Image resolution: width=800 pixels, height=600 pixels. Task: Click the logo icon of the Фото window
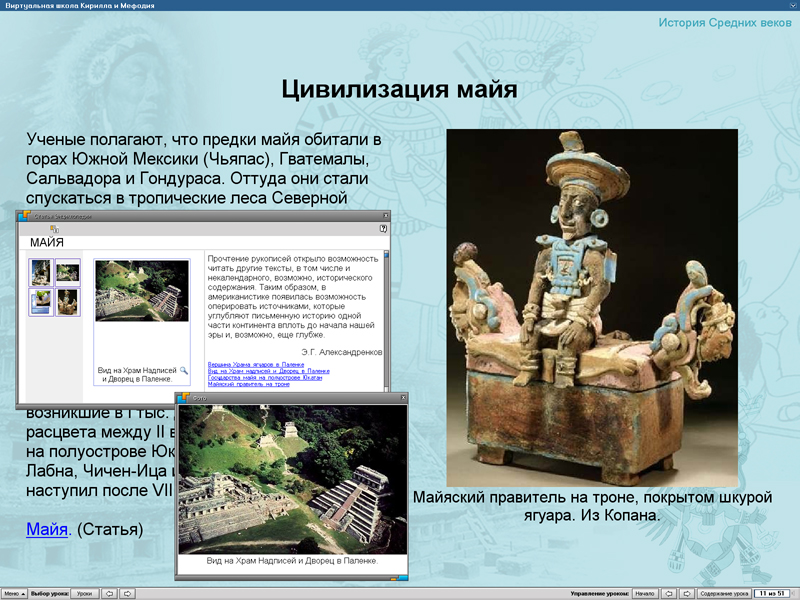pos(183,397)
